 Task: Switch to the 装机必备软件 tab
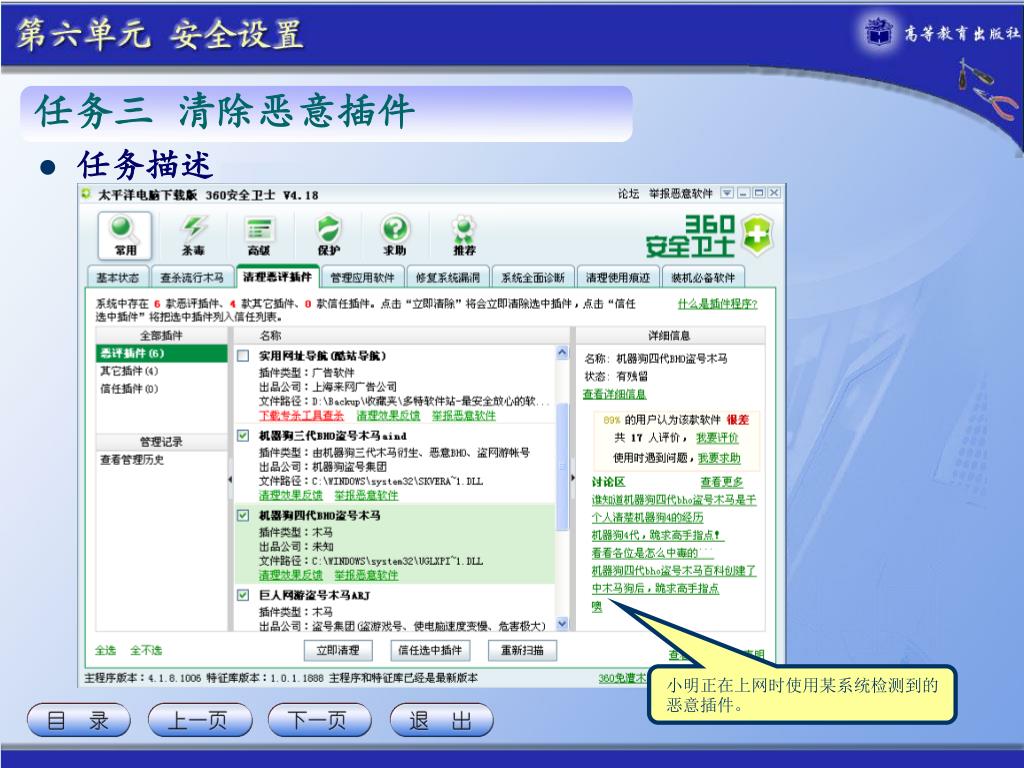click(703, 278)
